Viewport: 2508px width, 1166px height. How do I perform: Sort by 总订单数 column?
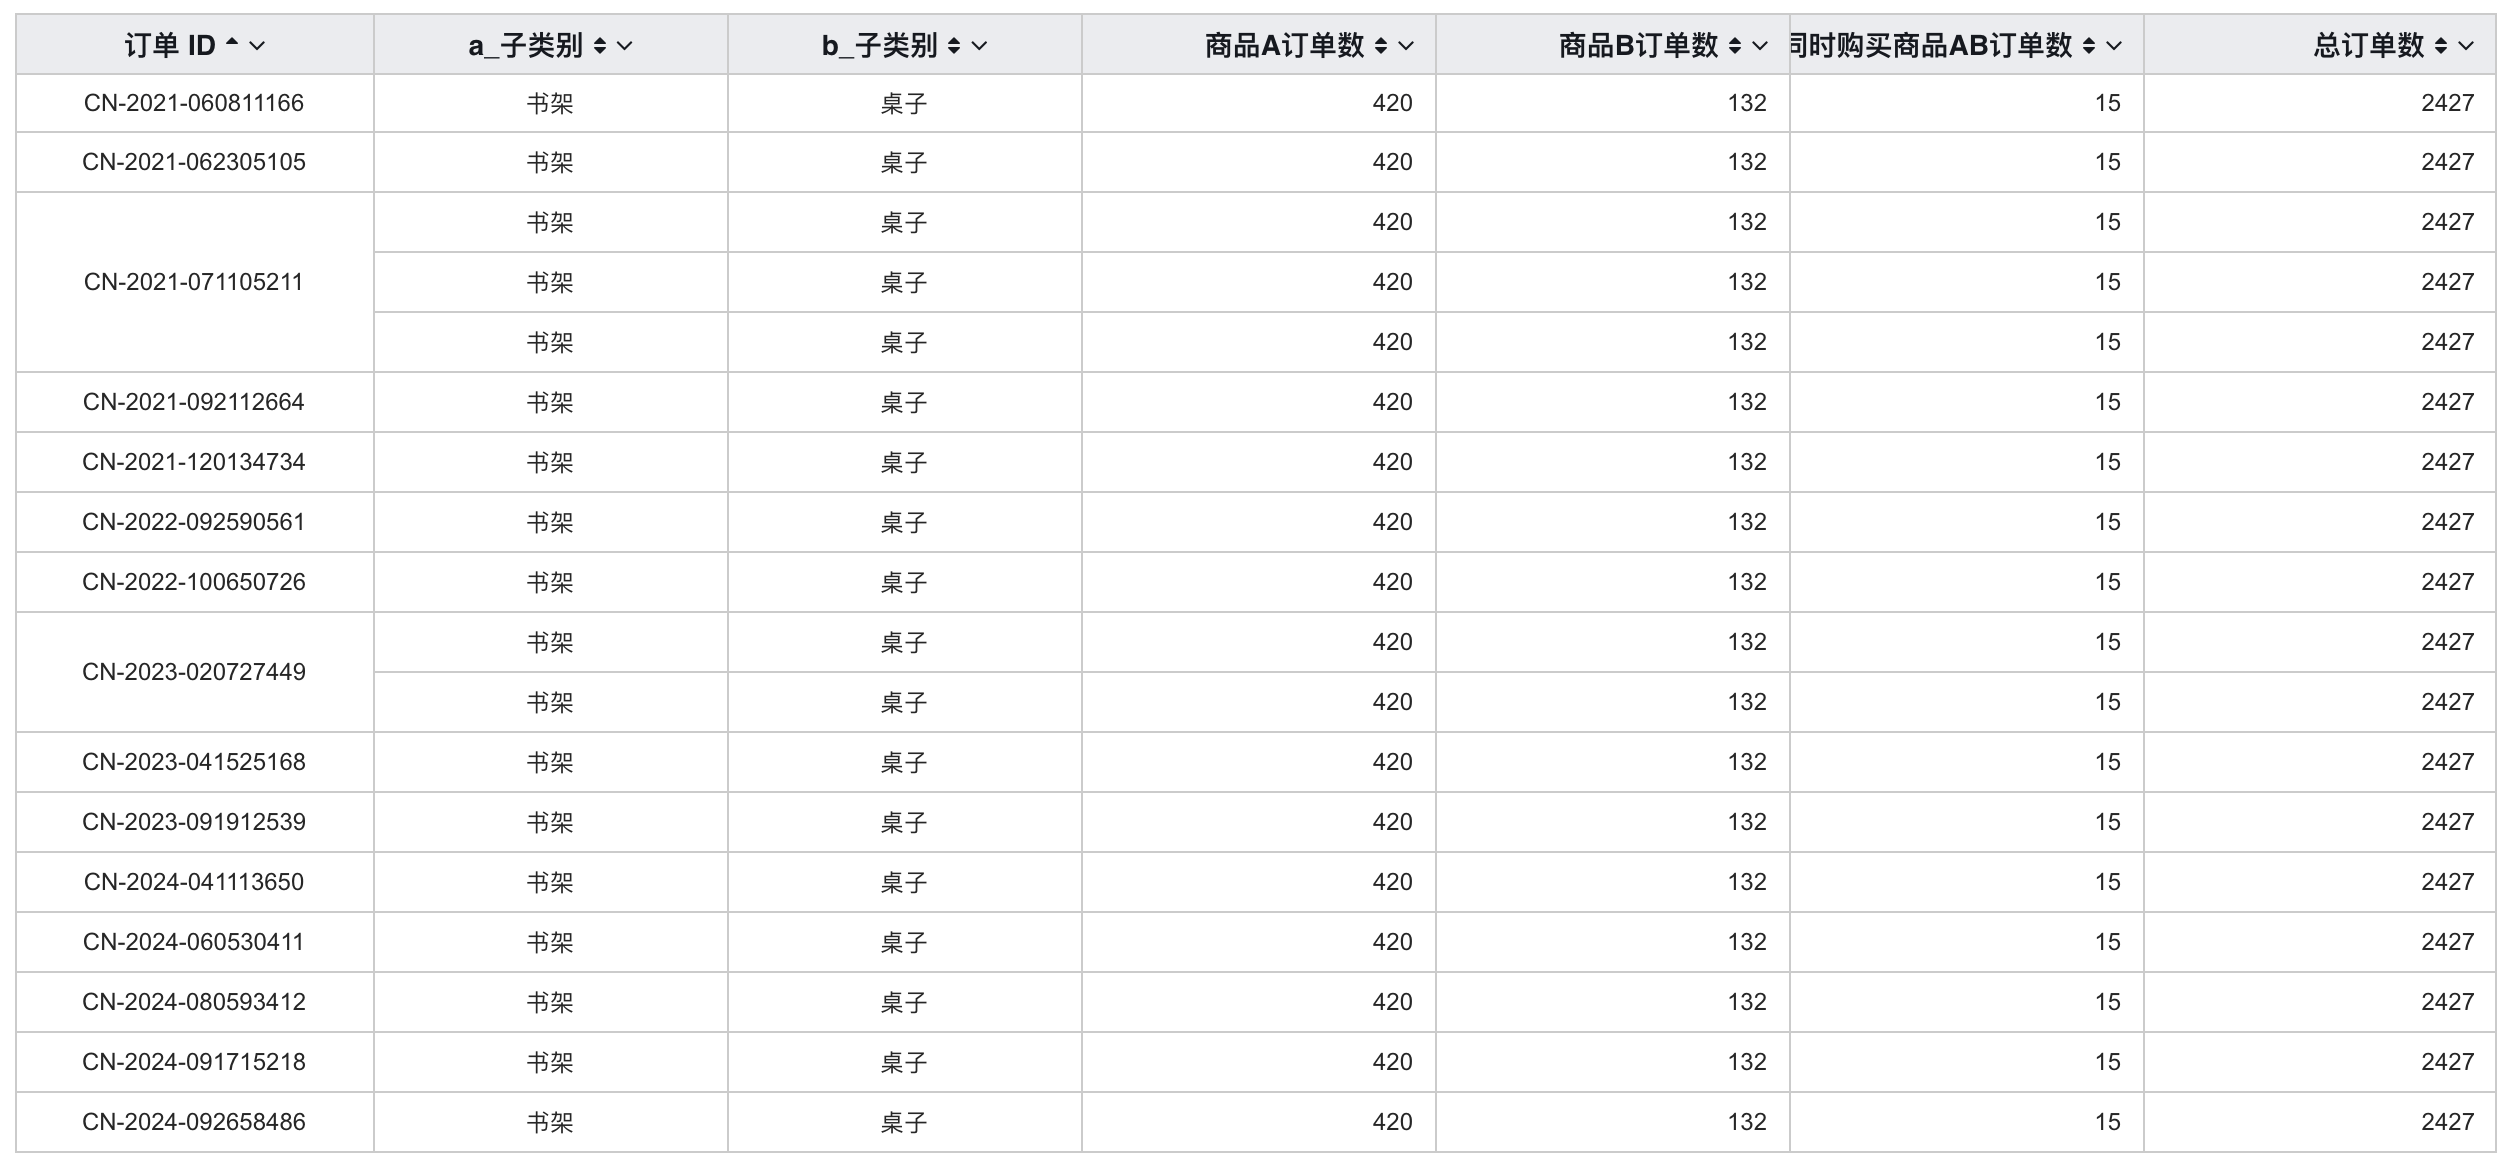pyautogui.click(x=2441, y=45)
